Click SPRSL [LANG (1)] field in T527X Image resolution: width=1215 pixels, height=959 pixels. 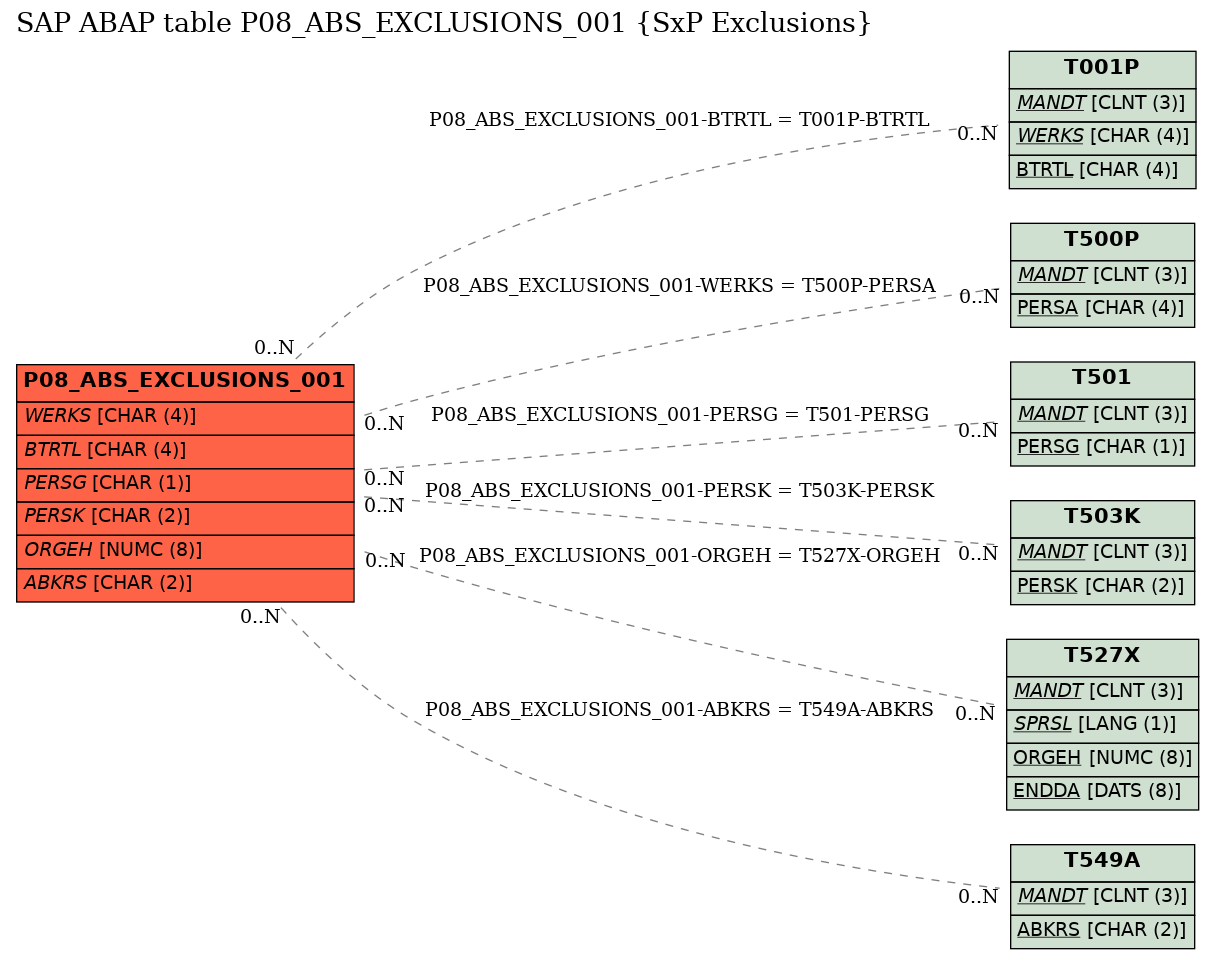[x=1102, y=726]
